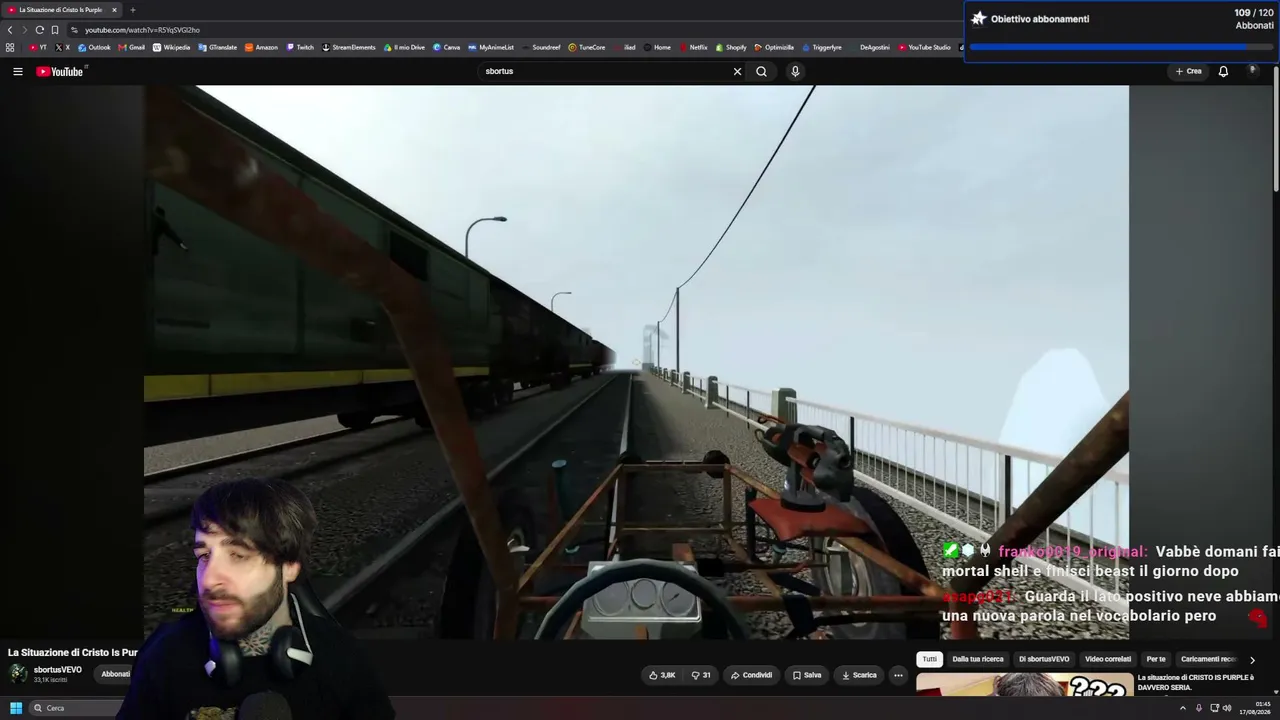Select the Per te chip
1280x720 pixels.
tap(1156, 659)
